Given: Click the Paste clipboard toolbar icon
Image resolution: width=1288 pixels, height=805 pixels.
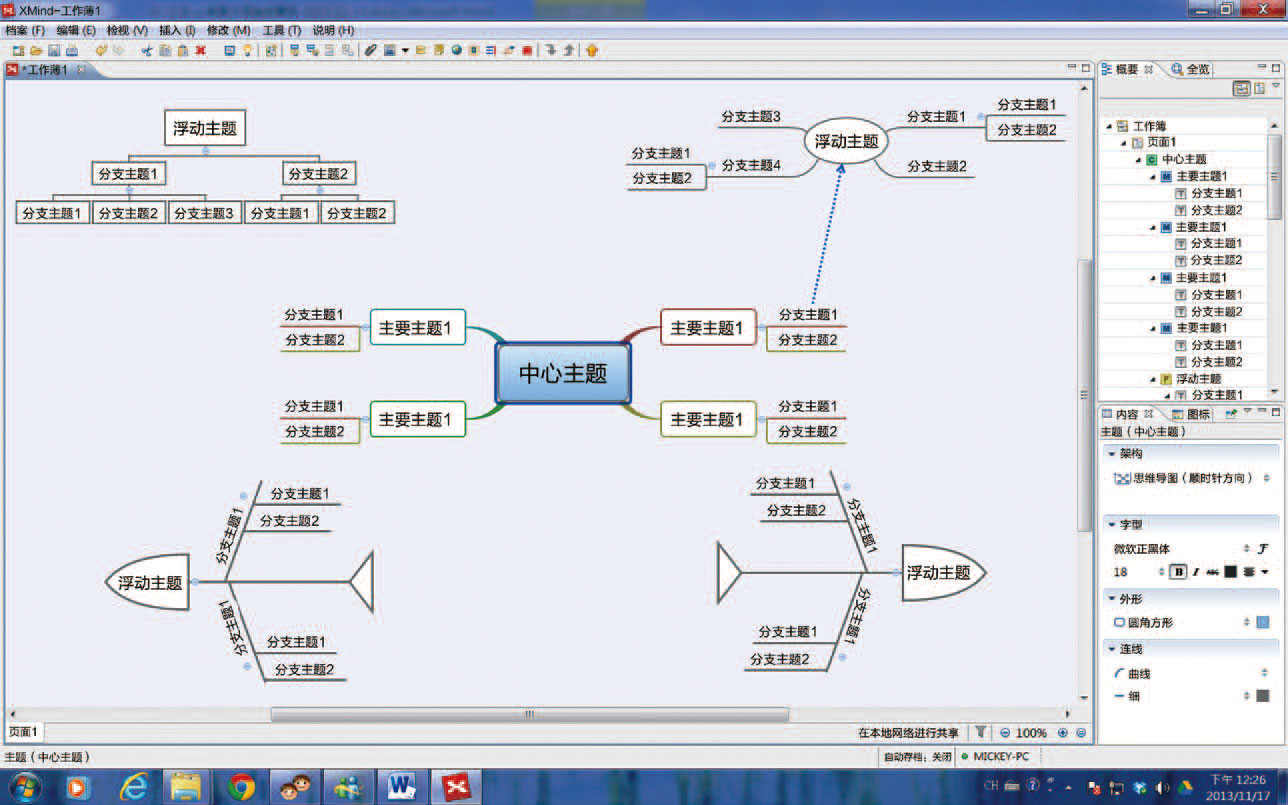Looking at the screenshot, I should tap(183, 50).
